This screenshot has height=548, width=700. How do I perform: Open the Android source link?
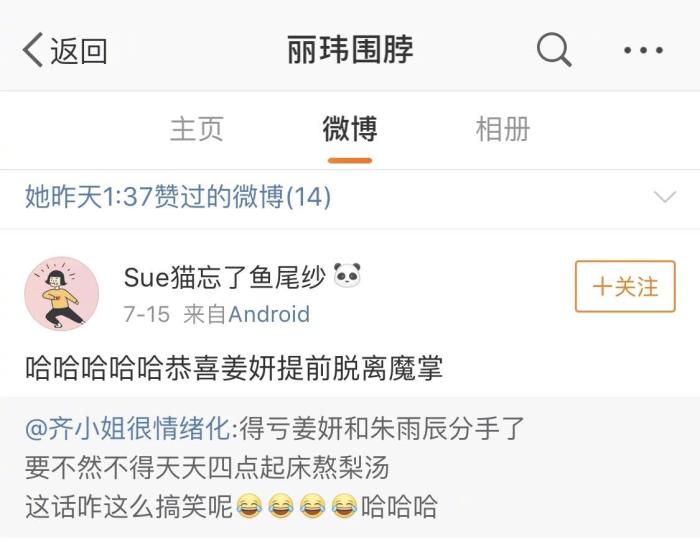click(269, 314)
